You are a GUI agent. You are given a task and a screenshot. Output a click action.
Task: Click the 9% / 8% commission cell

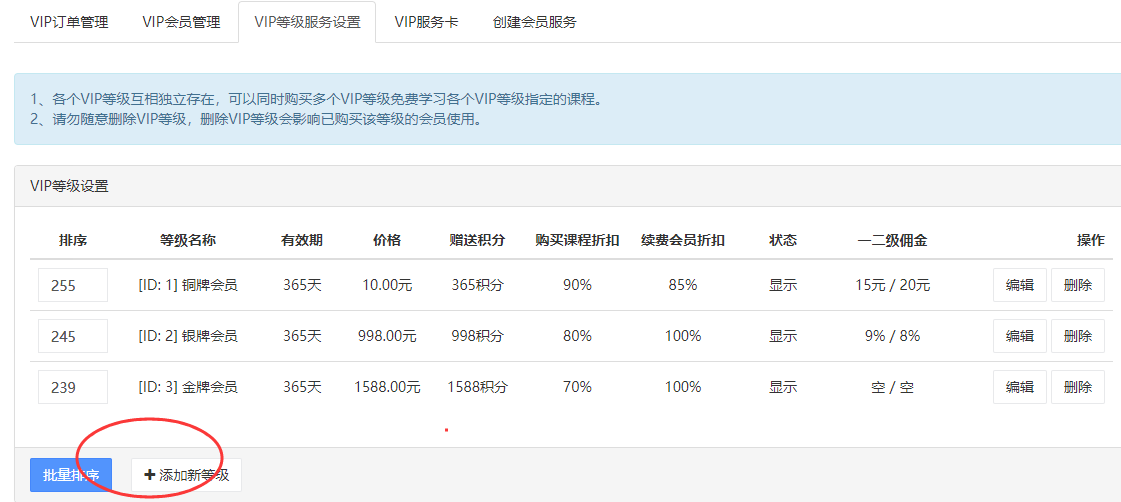tap(892, 336)
